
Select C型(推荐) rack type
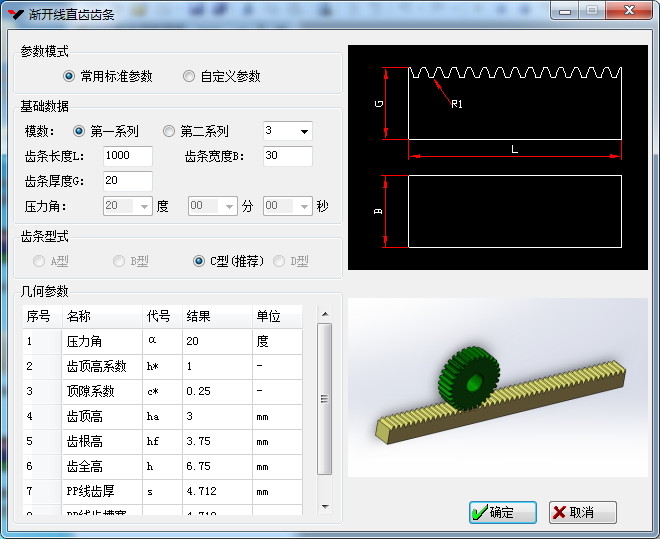[229, 261]
